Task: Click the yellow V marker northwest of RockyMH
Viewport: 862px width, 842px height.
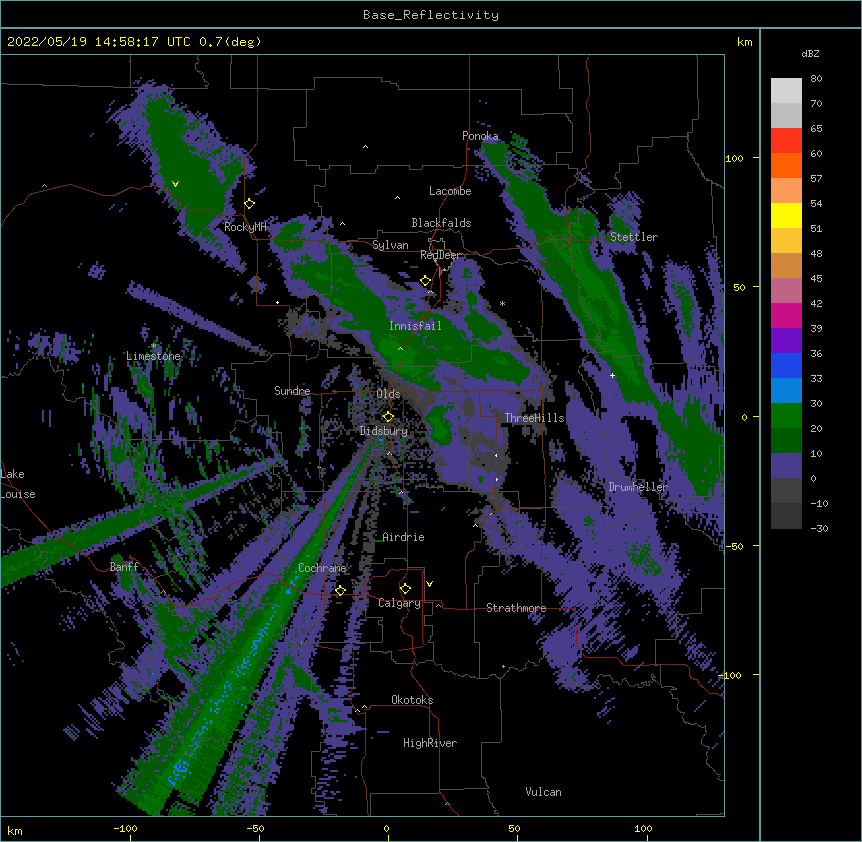Action: point(175,184)
